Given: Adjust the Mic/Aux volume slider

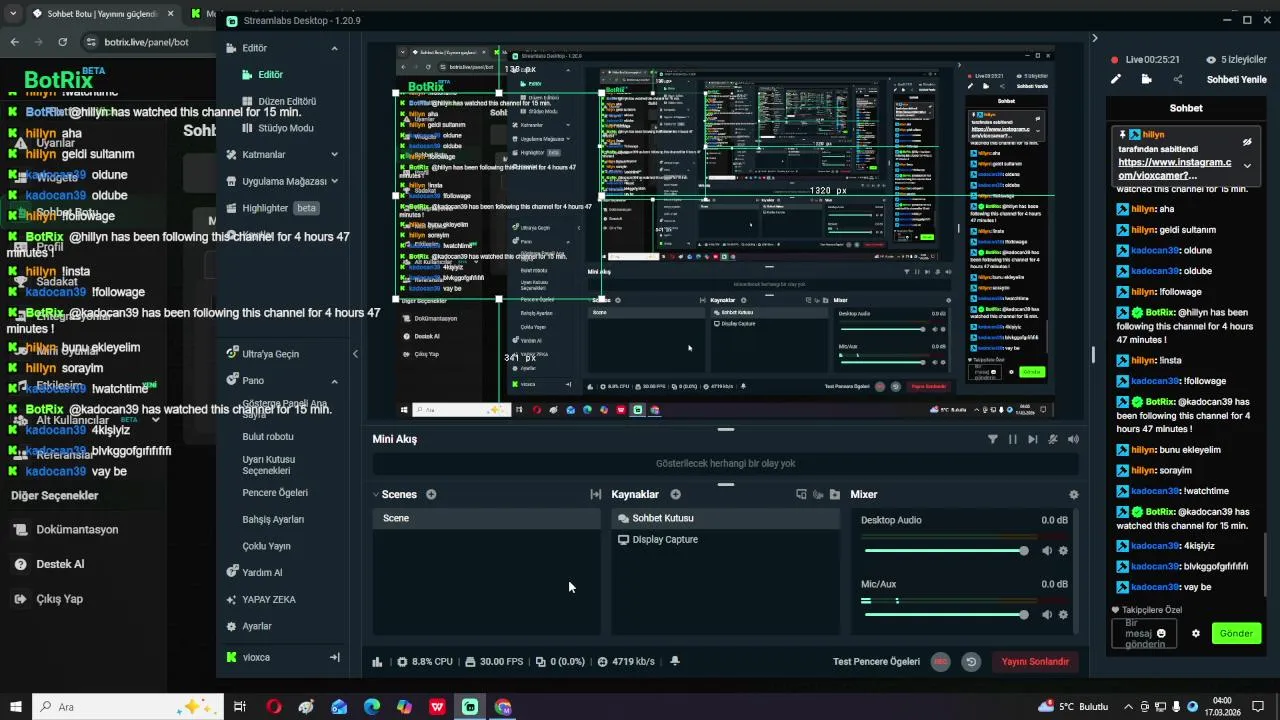Looking at the screenshot, I should pyautogui.click(x=946, y=615).
